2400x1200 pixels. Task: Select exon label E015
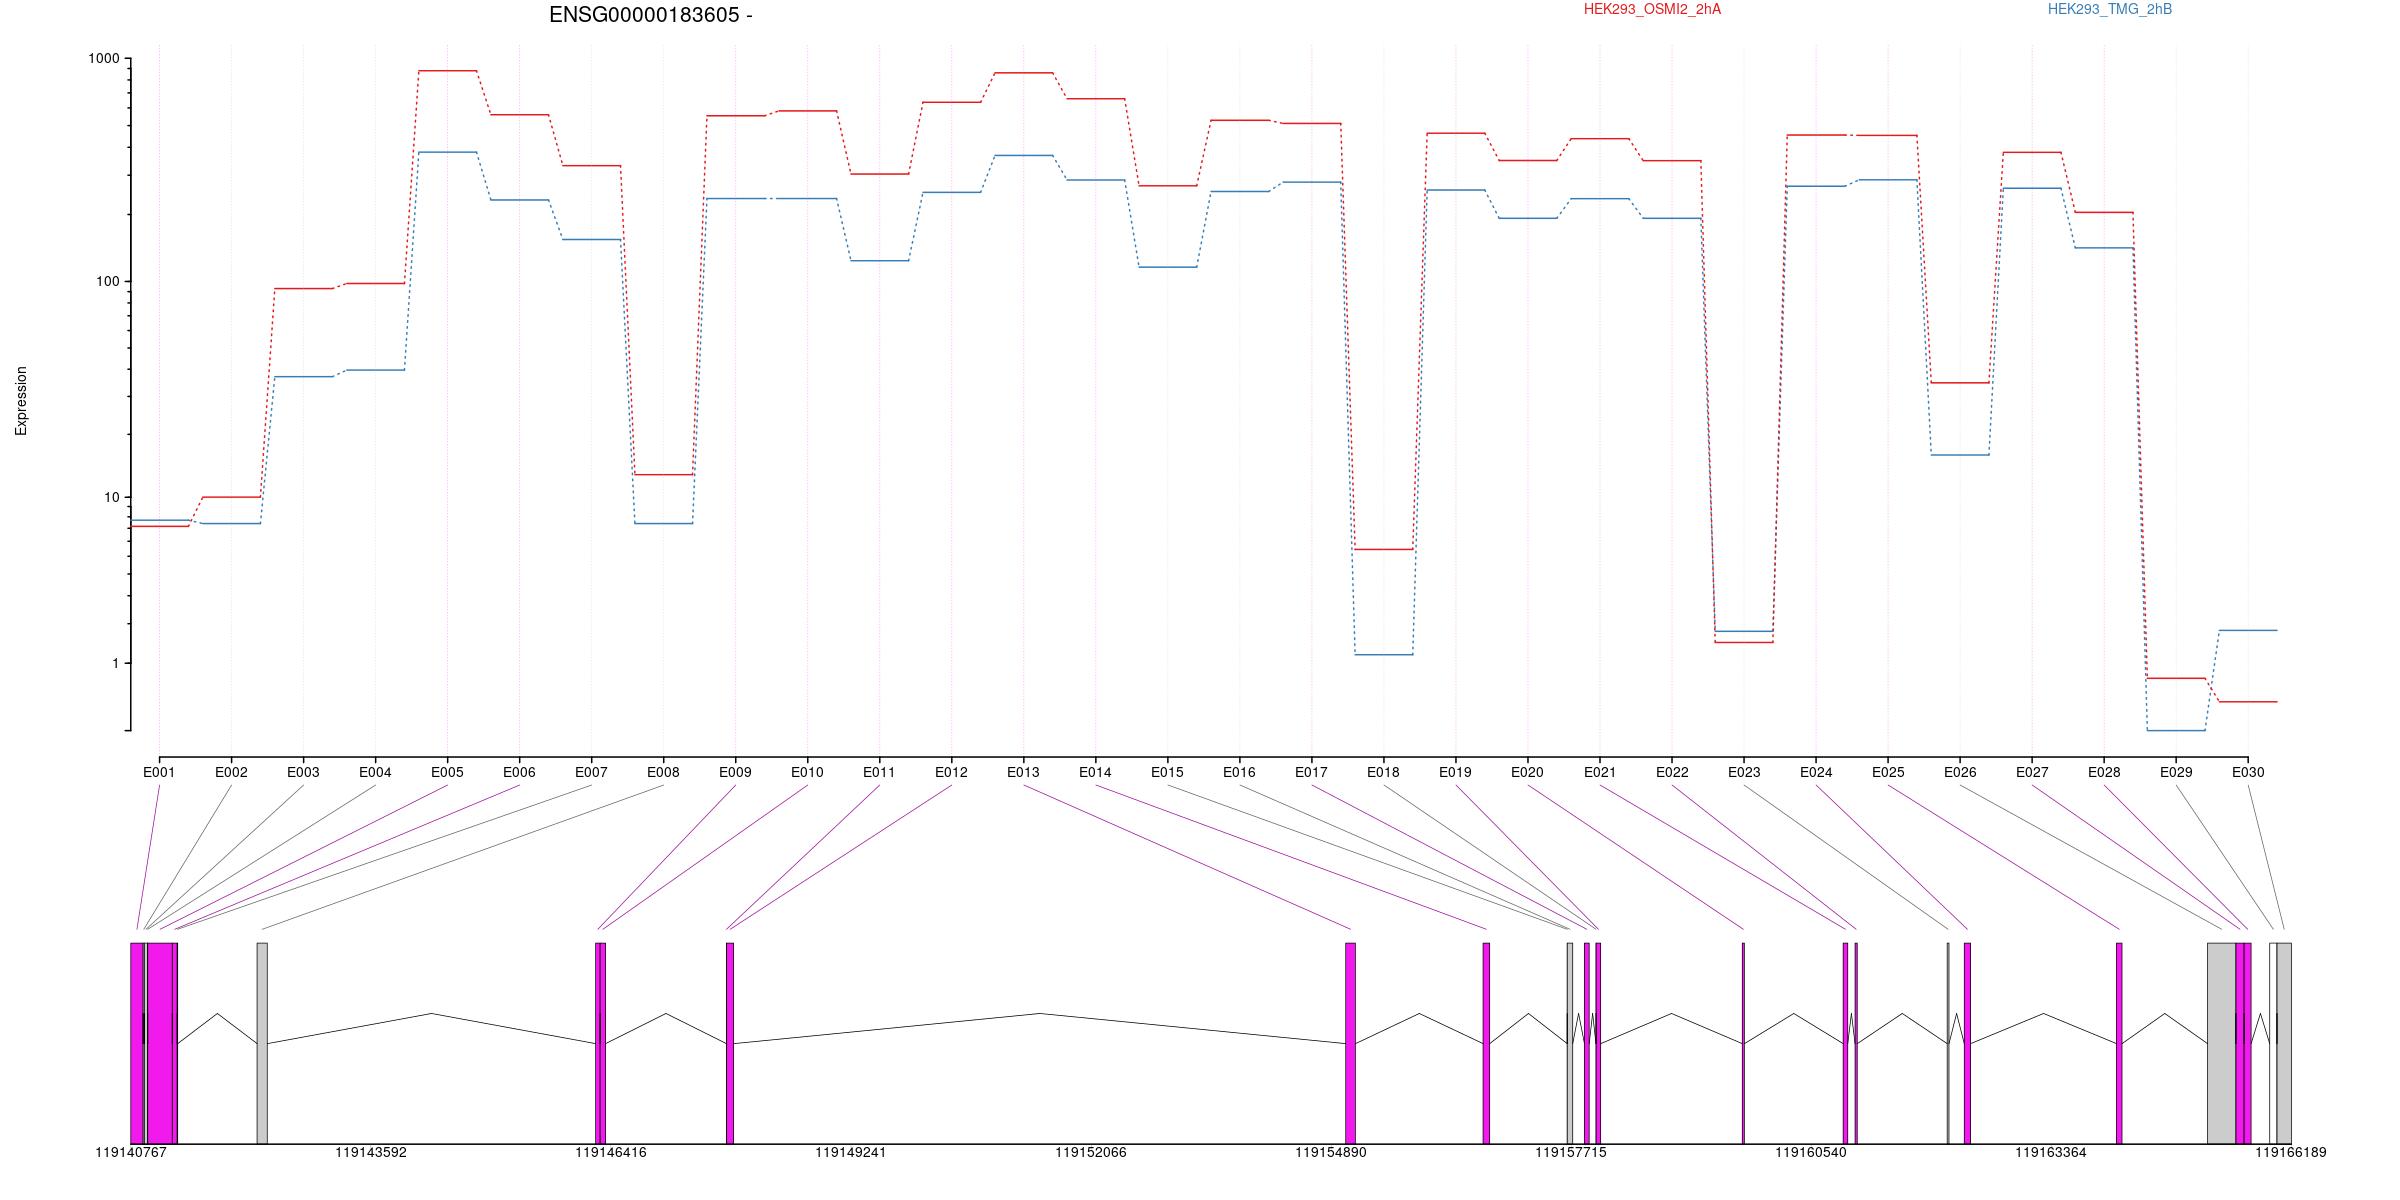pyautogui.click(x=1167, y=772)
